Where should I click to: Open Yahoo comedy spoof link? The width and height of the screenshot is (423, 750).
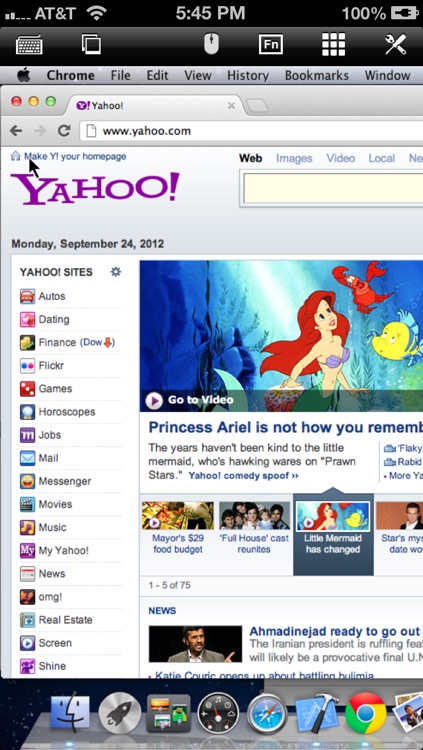pyautogui.click(x=244, y=476)
